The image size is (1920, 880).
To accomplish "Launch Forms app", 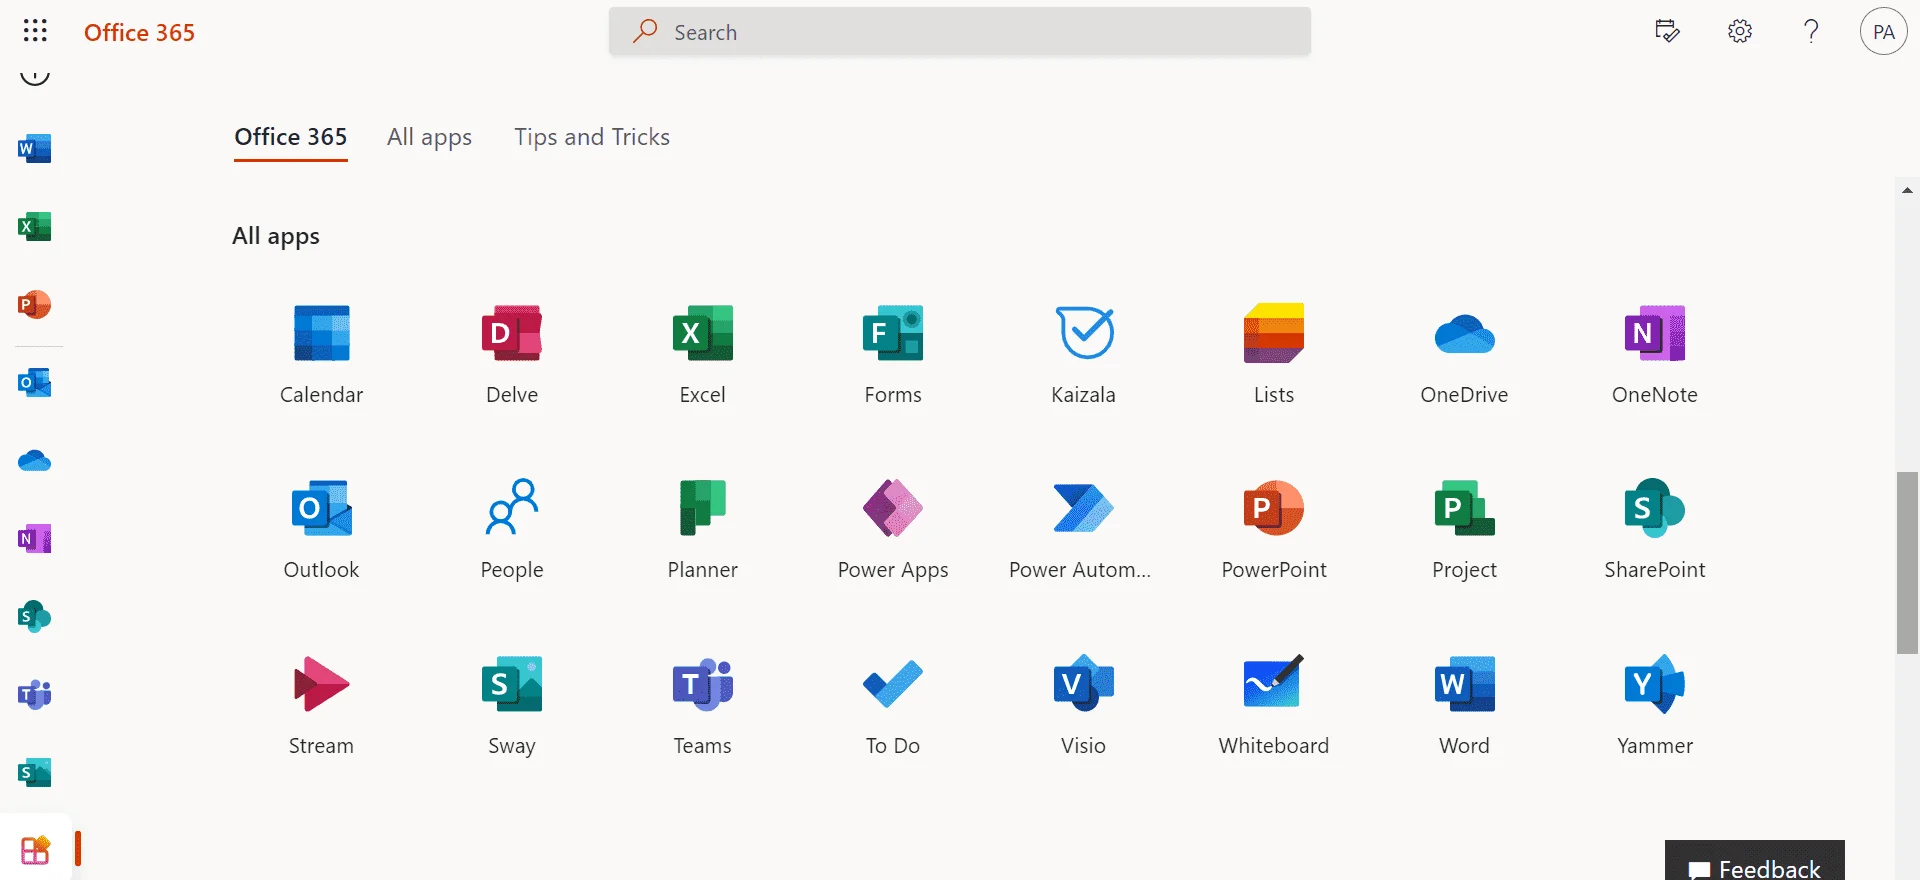I will 893,355.
